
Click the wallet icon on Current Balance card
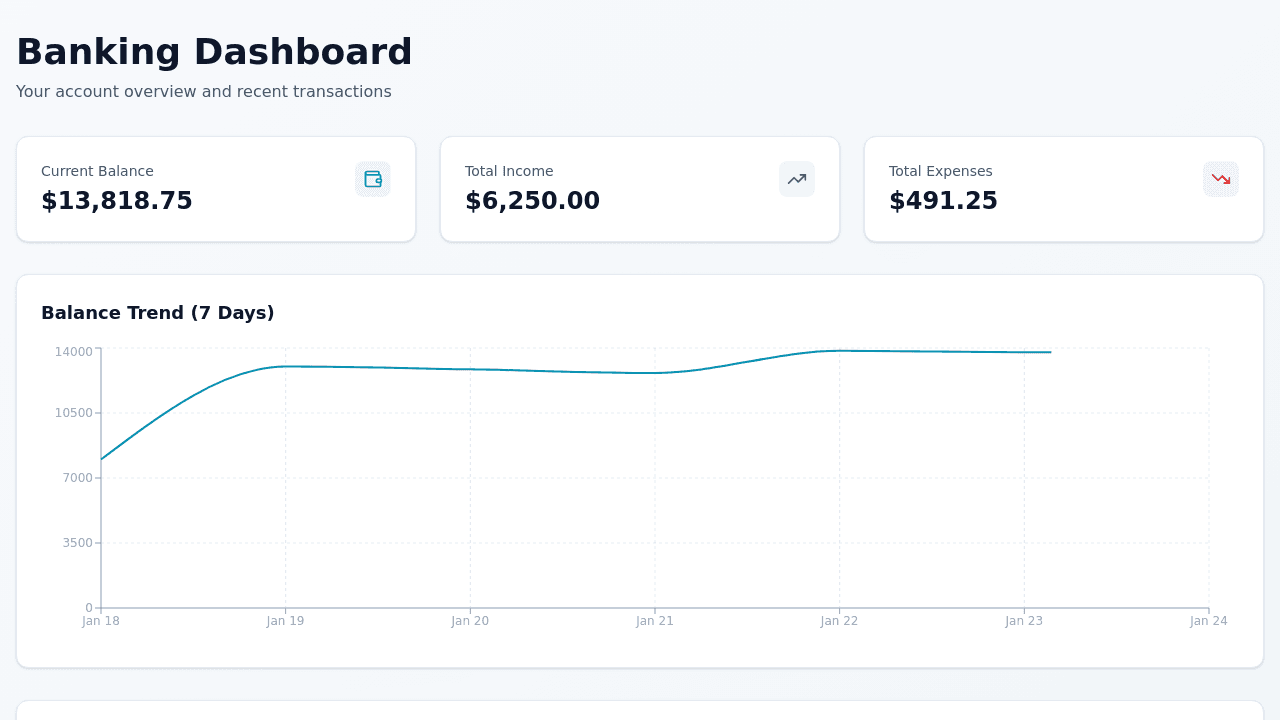pos(372,178)
